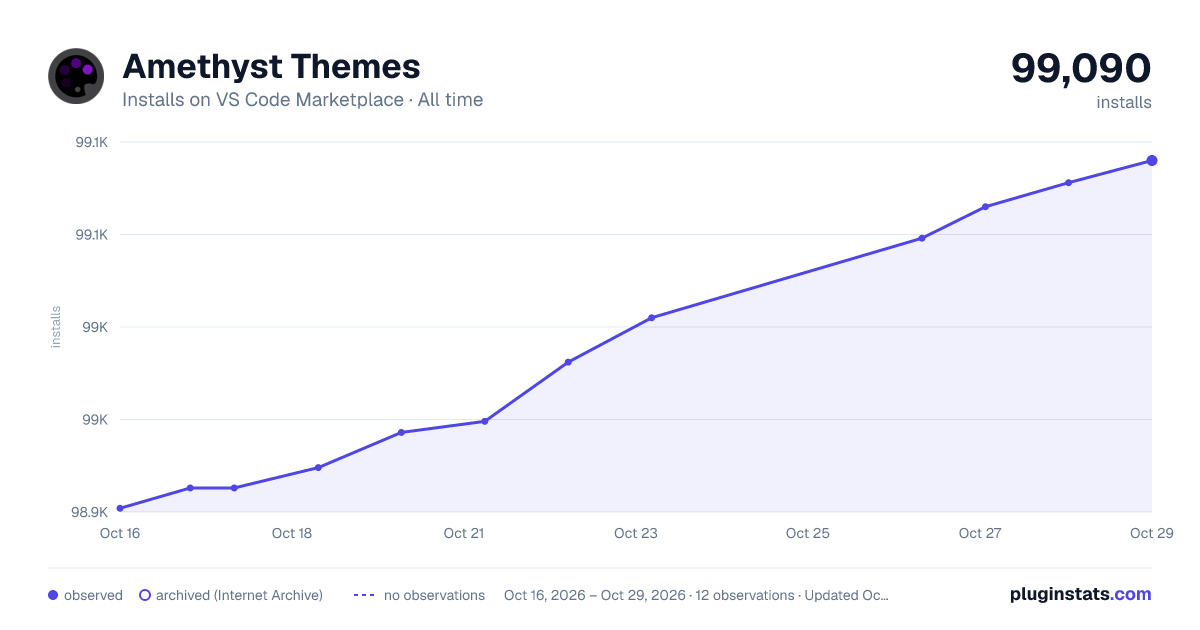The height and width of the screenshot is (630, 1200).
Task: Click the 'observed' legend text
Action: click(x=93, y=595)
